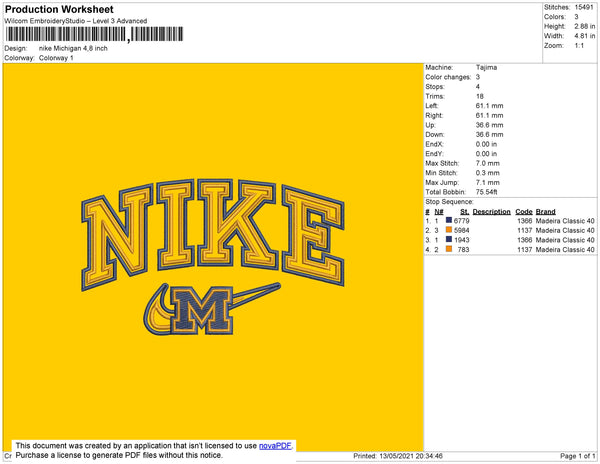The height and width of the screenshot is (464, 600).
Task: Select Max Jump value '7.1 mm'
Action: tap(488, 182)
